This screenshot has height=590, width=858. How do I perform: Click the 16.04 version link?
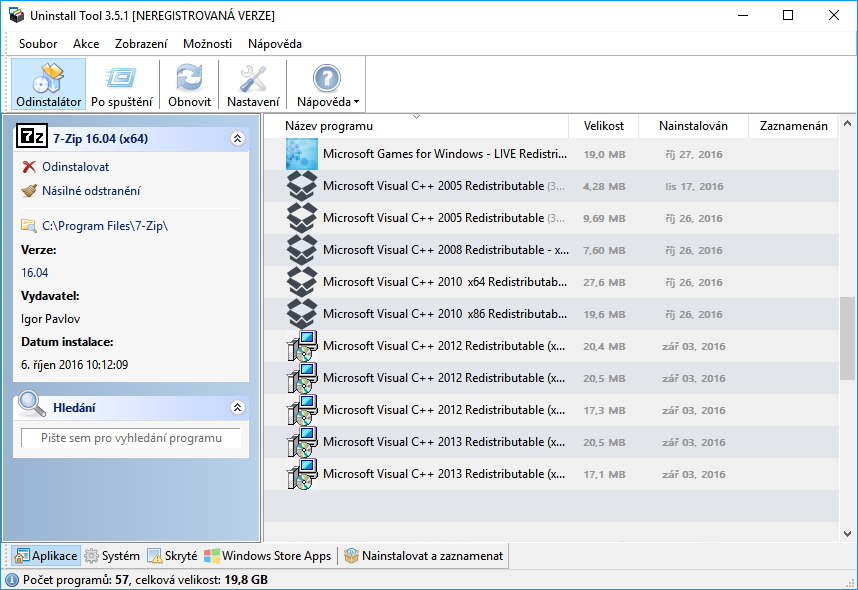[x=34, y=273]
